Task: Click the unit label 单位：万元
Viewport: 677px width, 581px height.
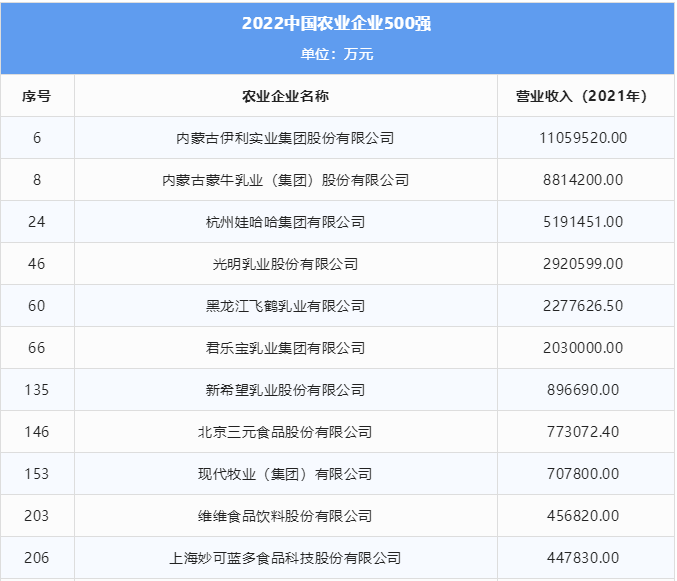Action: click(337, 54)
